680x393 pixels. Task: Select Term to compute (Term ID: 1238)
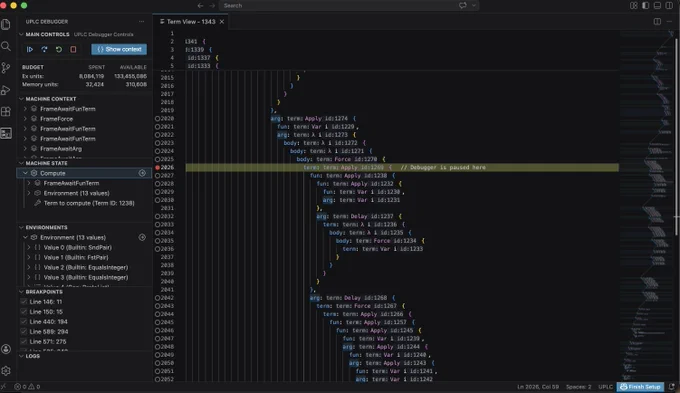click(x=89, y=203)
